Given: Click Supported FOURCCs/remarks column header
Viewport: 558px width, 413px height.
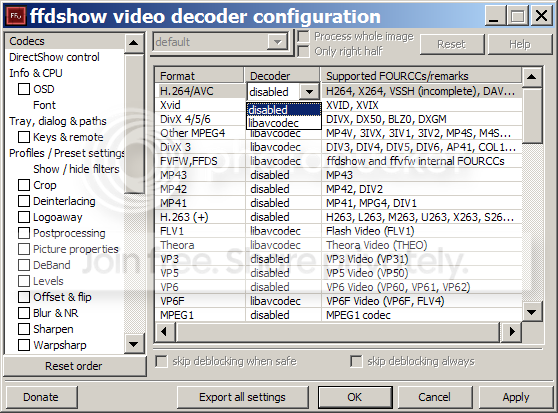Looking at the screenshot, I should coord(421,75).
